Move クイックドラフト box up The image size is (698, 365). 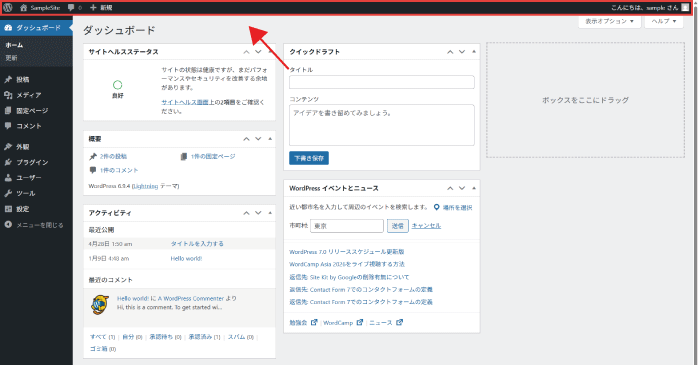[x=450, y=52]
